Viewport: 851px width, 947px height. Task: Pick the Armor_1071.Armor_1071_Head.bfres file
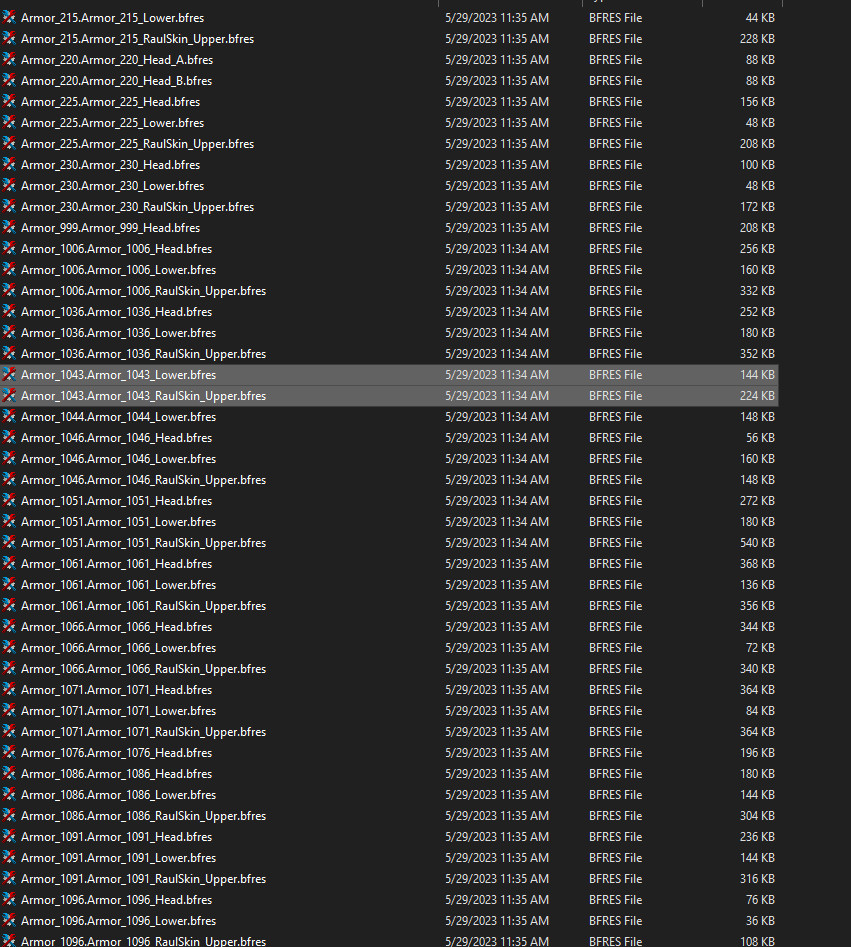click(x=116, y=690)
